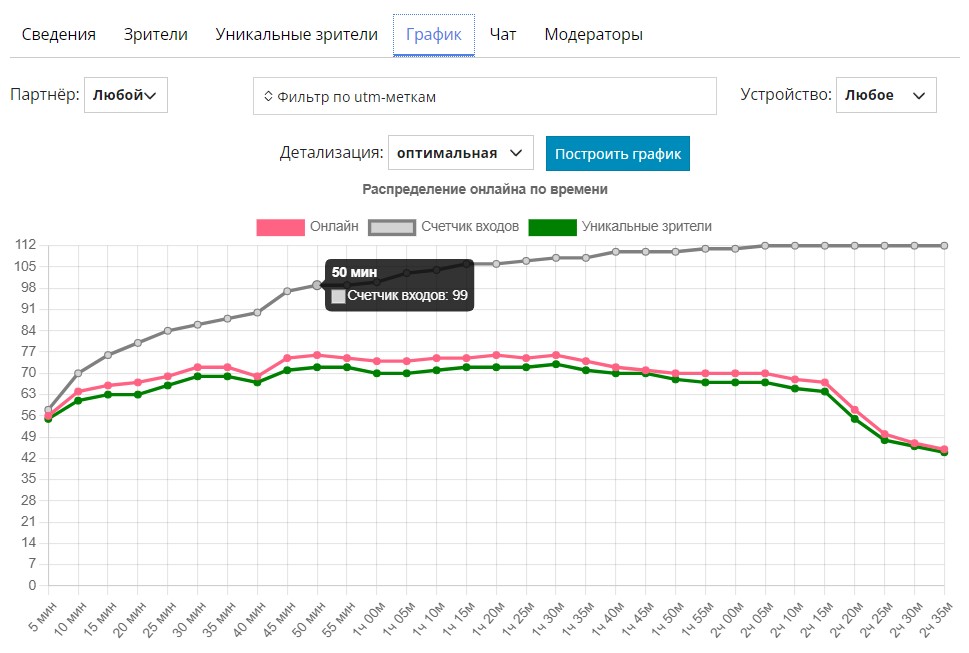969x653 pixels.
Task: Select the График tab
Action: (x=433, y=34)
